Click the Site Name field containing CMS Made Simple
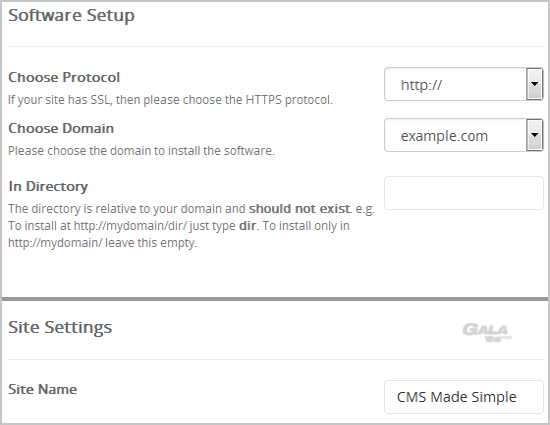This screenshot has width=550, height=425. (x=464, y=397)
